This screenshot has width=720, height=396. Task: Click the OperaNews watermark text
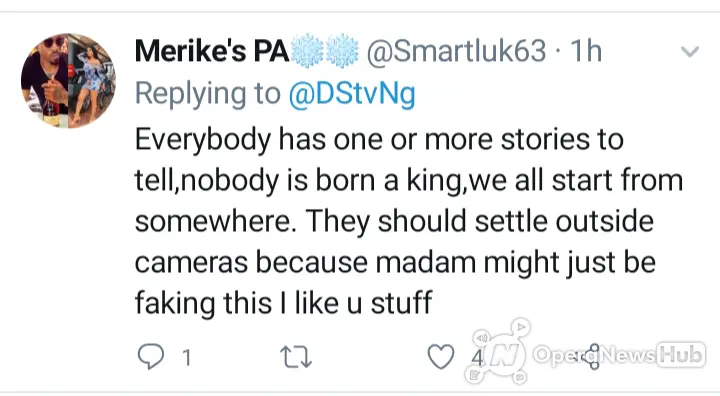click(x=594, y=355)
